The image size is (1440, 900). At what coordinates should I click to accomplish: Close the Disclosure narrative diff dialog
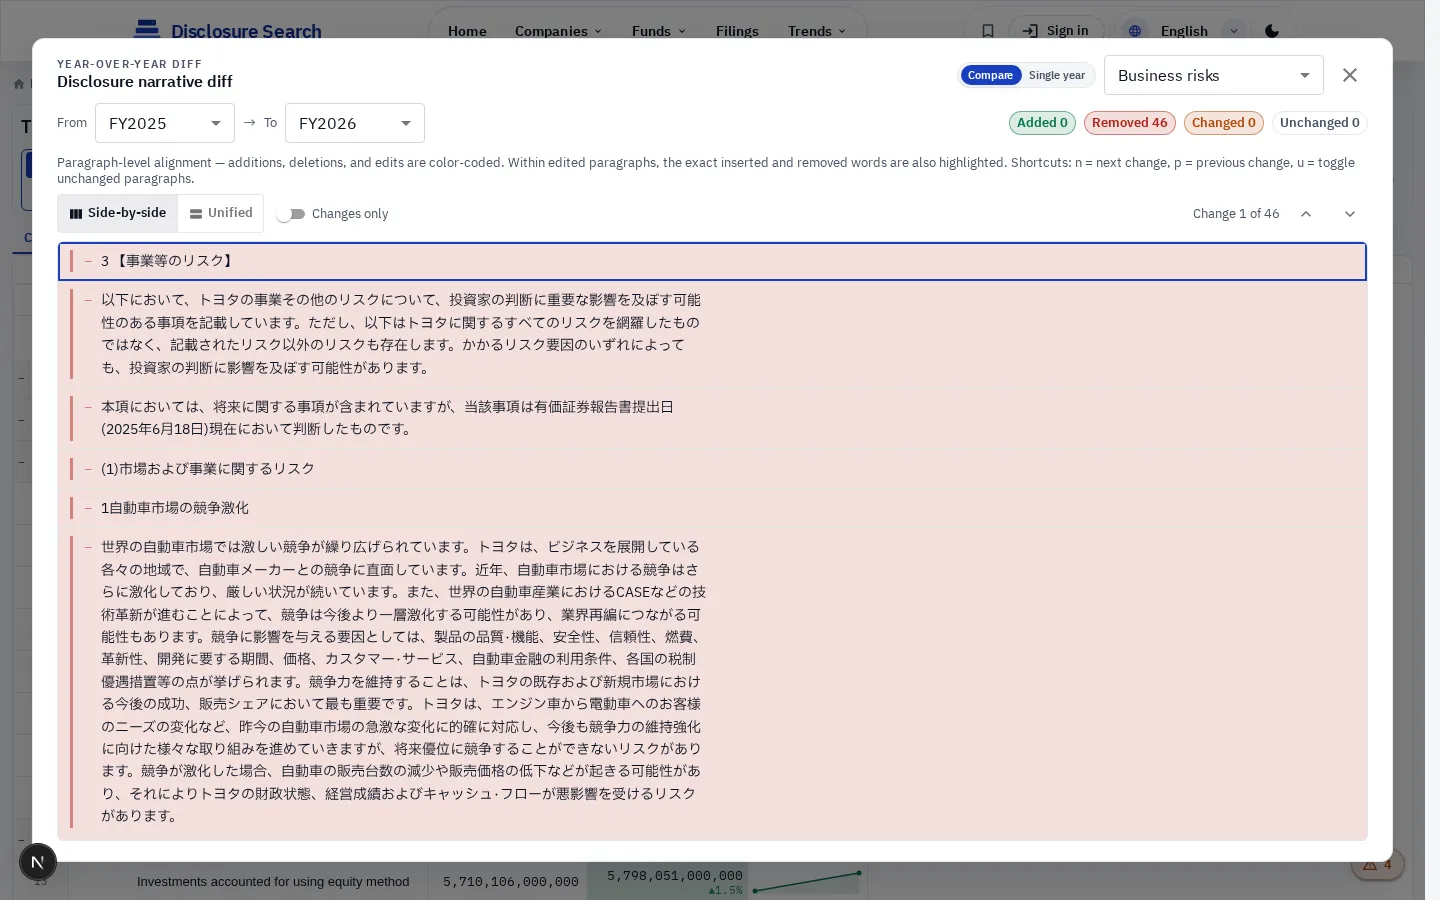1349,75
